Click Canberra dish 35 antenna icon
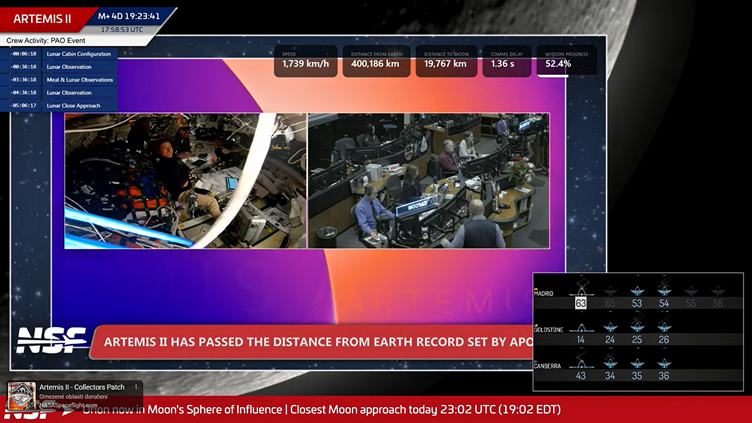 tap(637, 364)
